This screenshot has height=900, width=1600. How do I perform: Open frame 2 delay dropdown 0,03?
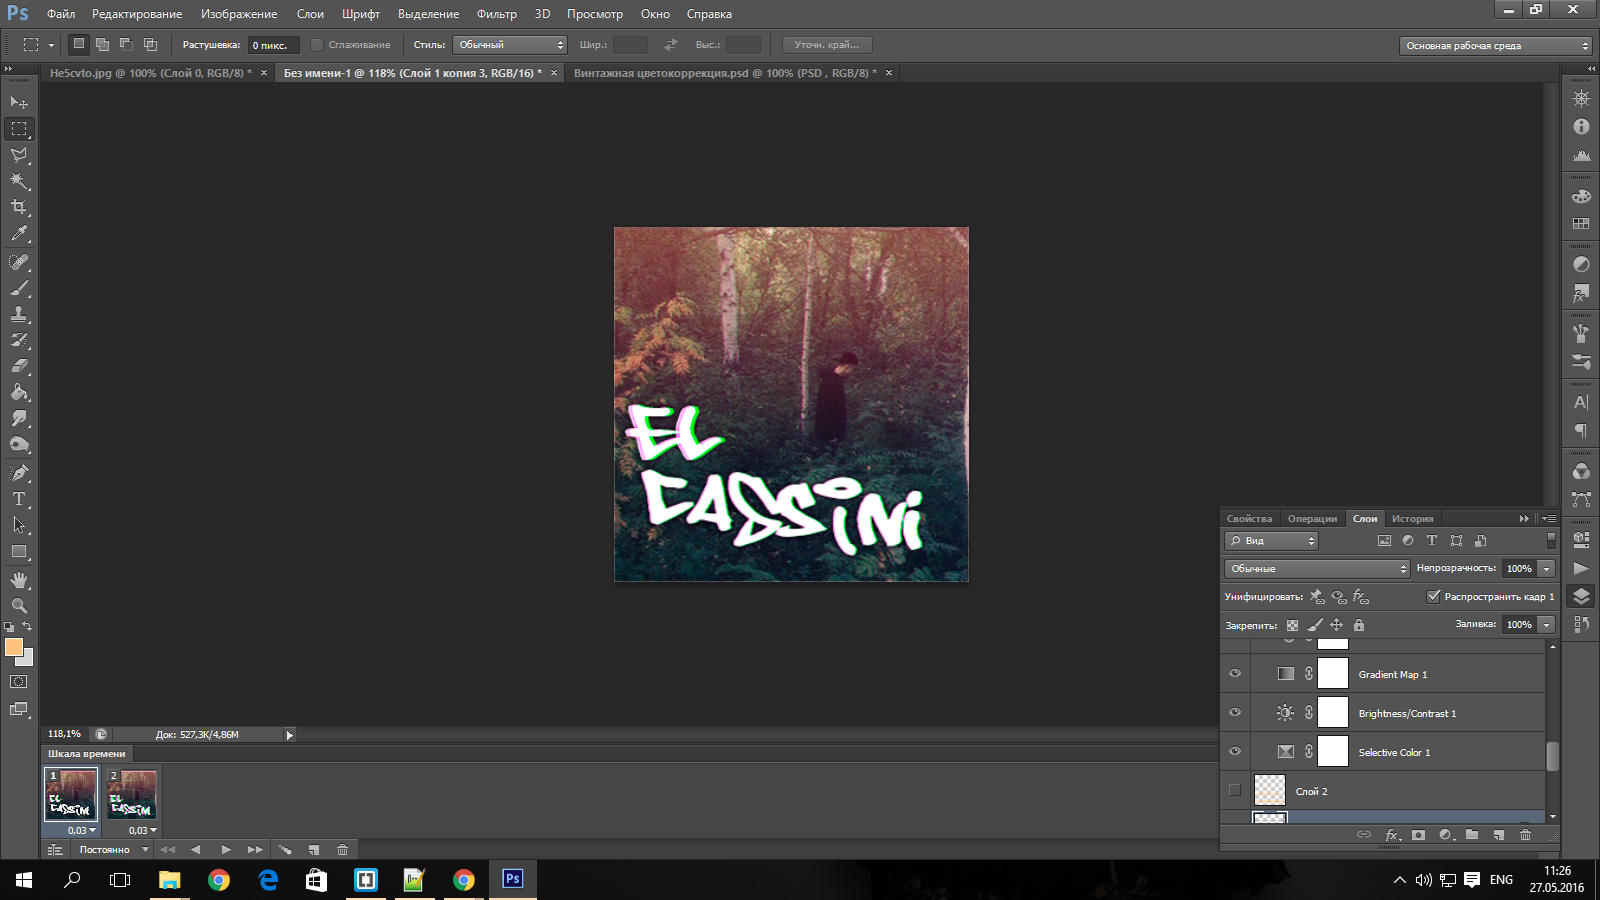pyautogui.click(x=142, y=830)
